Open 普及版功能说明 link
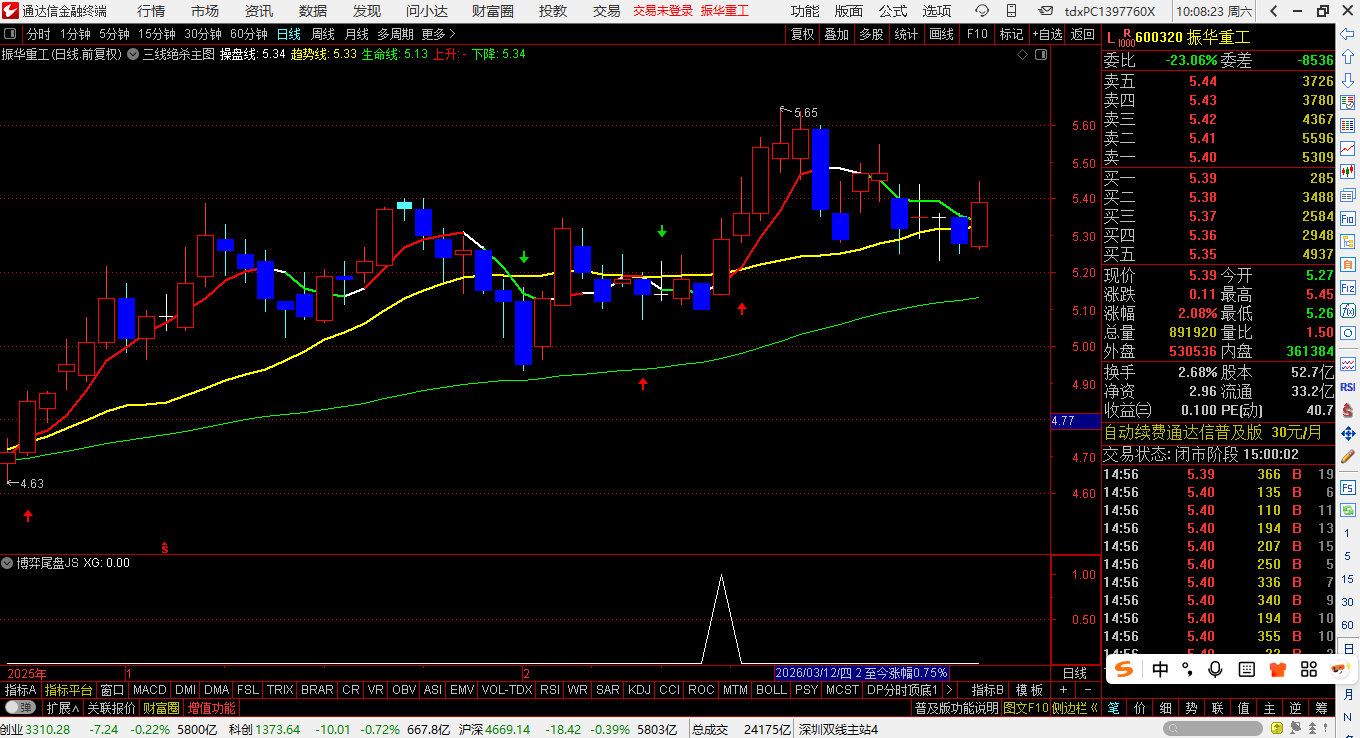 pos(956,708)
